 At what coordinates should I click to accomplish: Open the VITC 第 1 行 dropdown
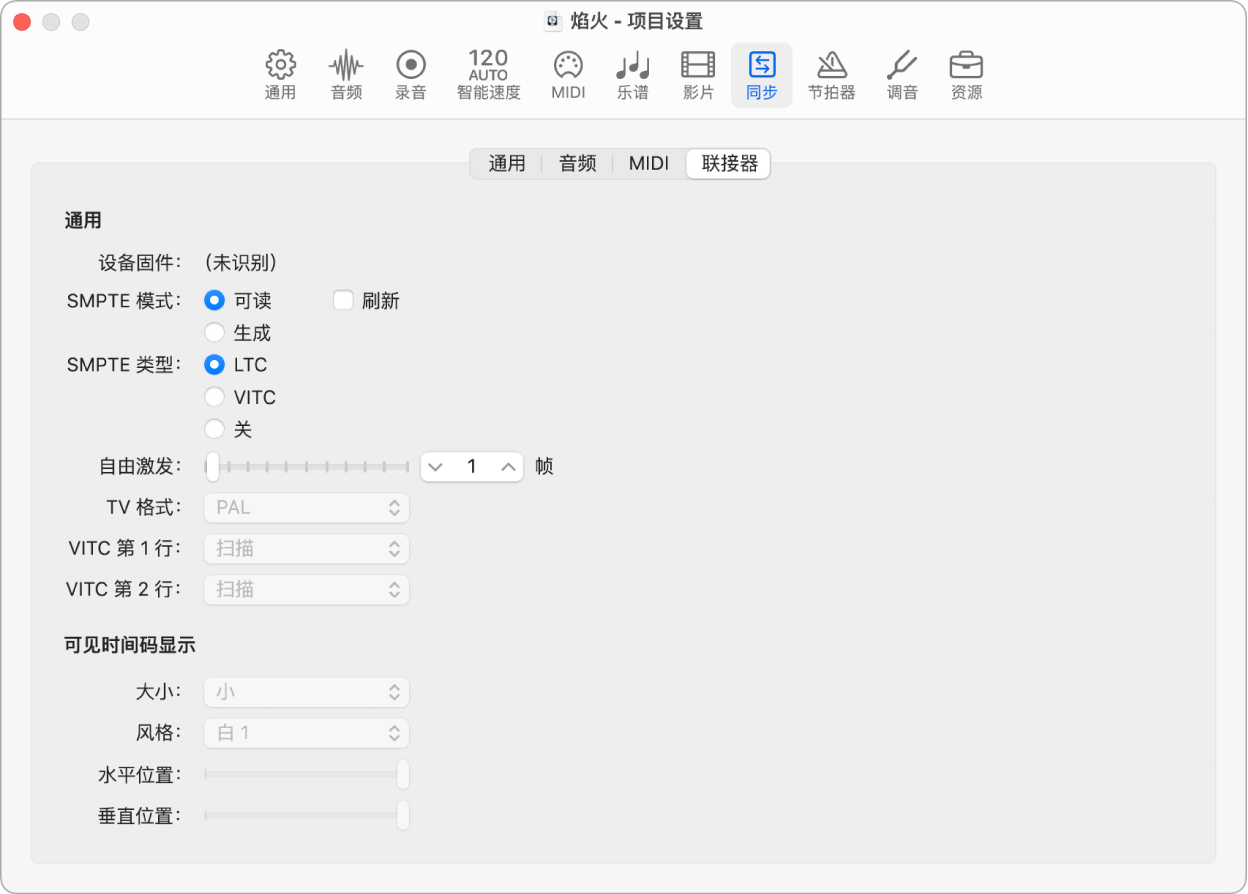(307, 548)
